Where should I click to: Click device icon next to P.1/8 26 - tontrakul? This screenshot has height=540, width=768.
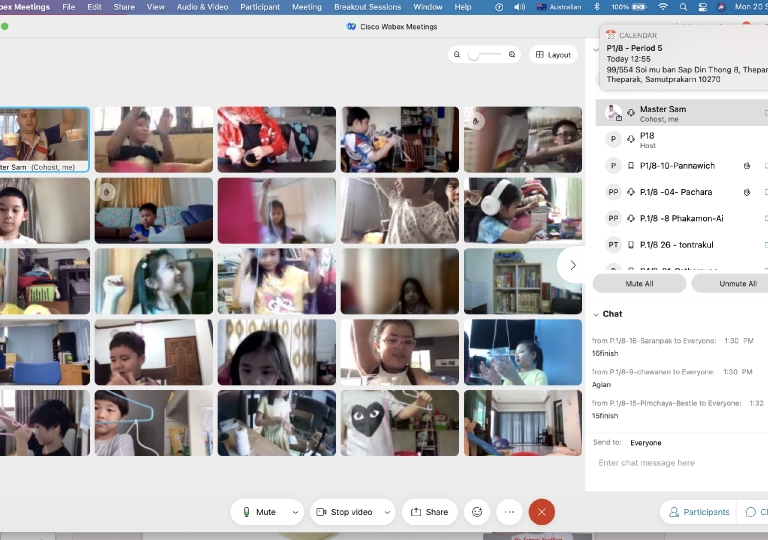coord(631,245)
